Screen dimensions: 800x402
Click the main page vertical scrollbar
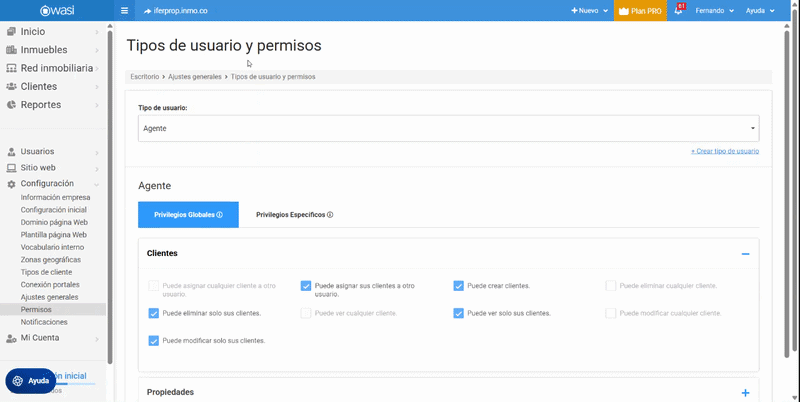click(x=787, y=194)
